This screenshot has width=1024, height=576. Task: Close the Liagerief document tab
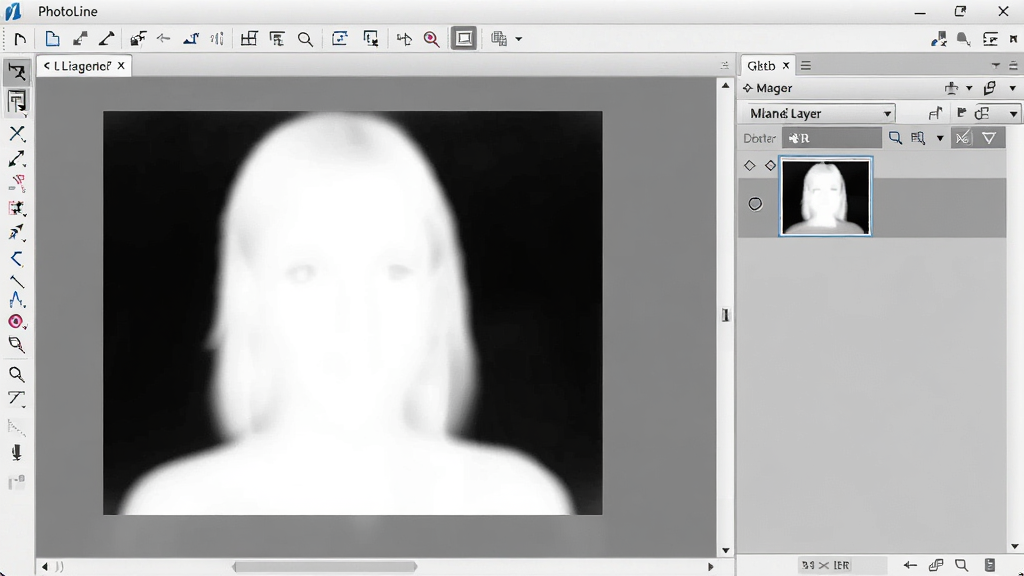coord(121,66)
